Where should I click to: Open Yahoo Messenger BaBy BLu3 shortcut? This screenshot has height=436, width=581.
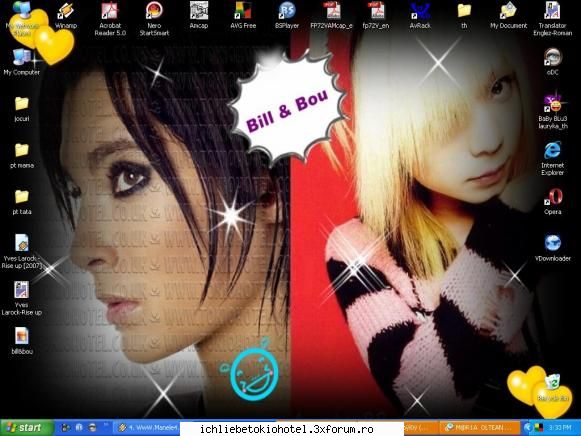[x=552, y=112]
